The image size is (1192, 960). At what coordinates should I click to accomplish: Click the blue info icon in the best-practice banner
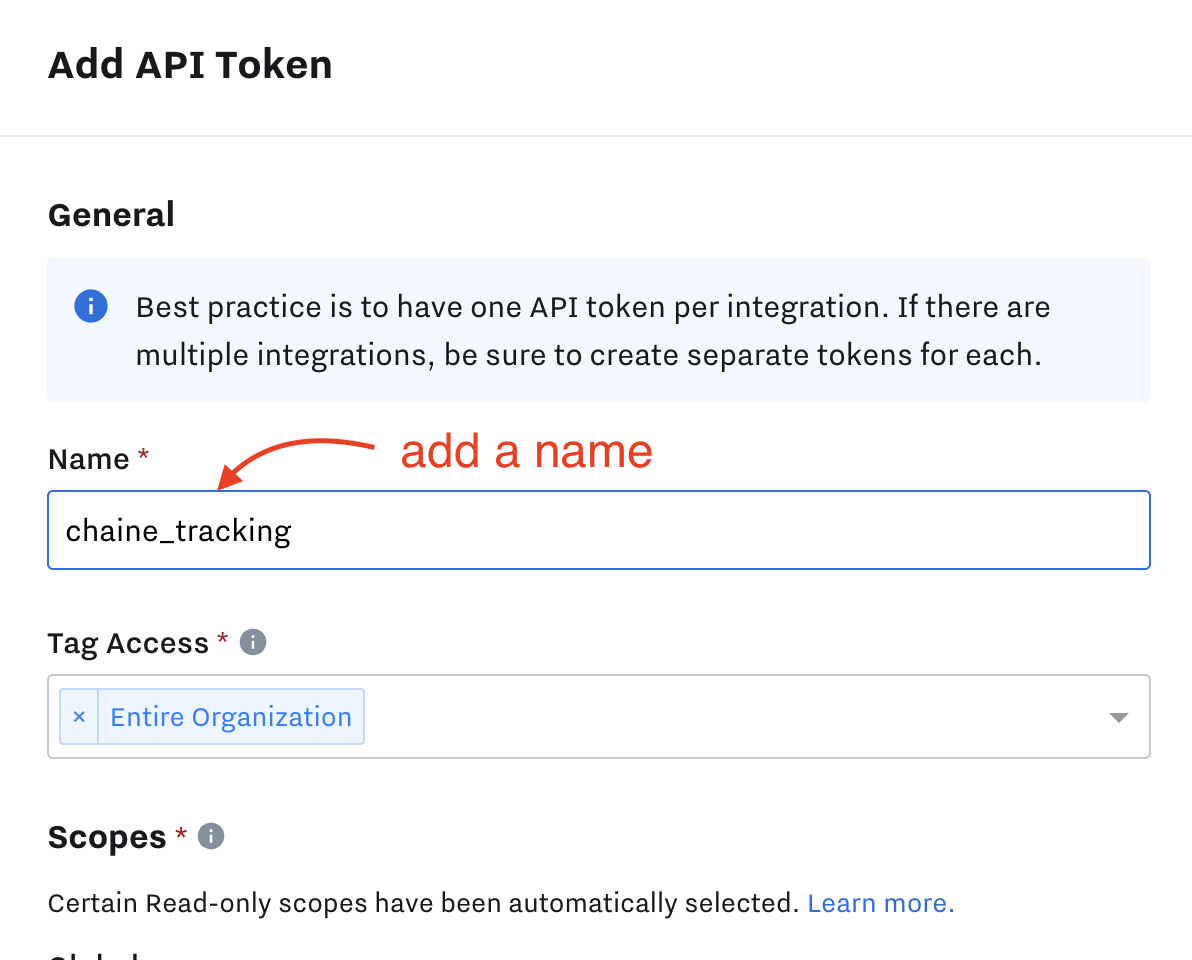91,306
